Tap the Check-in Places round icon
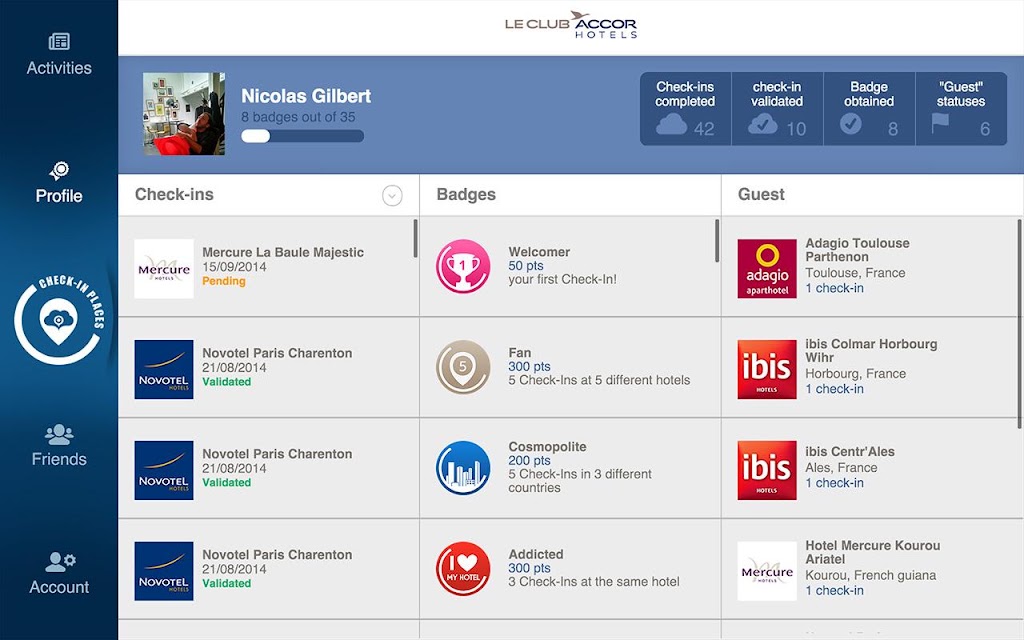1024x640 pixels. tap(59, 320)
